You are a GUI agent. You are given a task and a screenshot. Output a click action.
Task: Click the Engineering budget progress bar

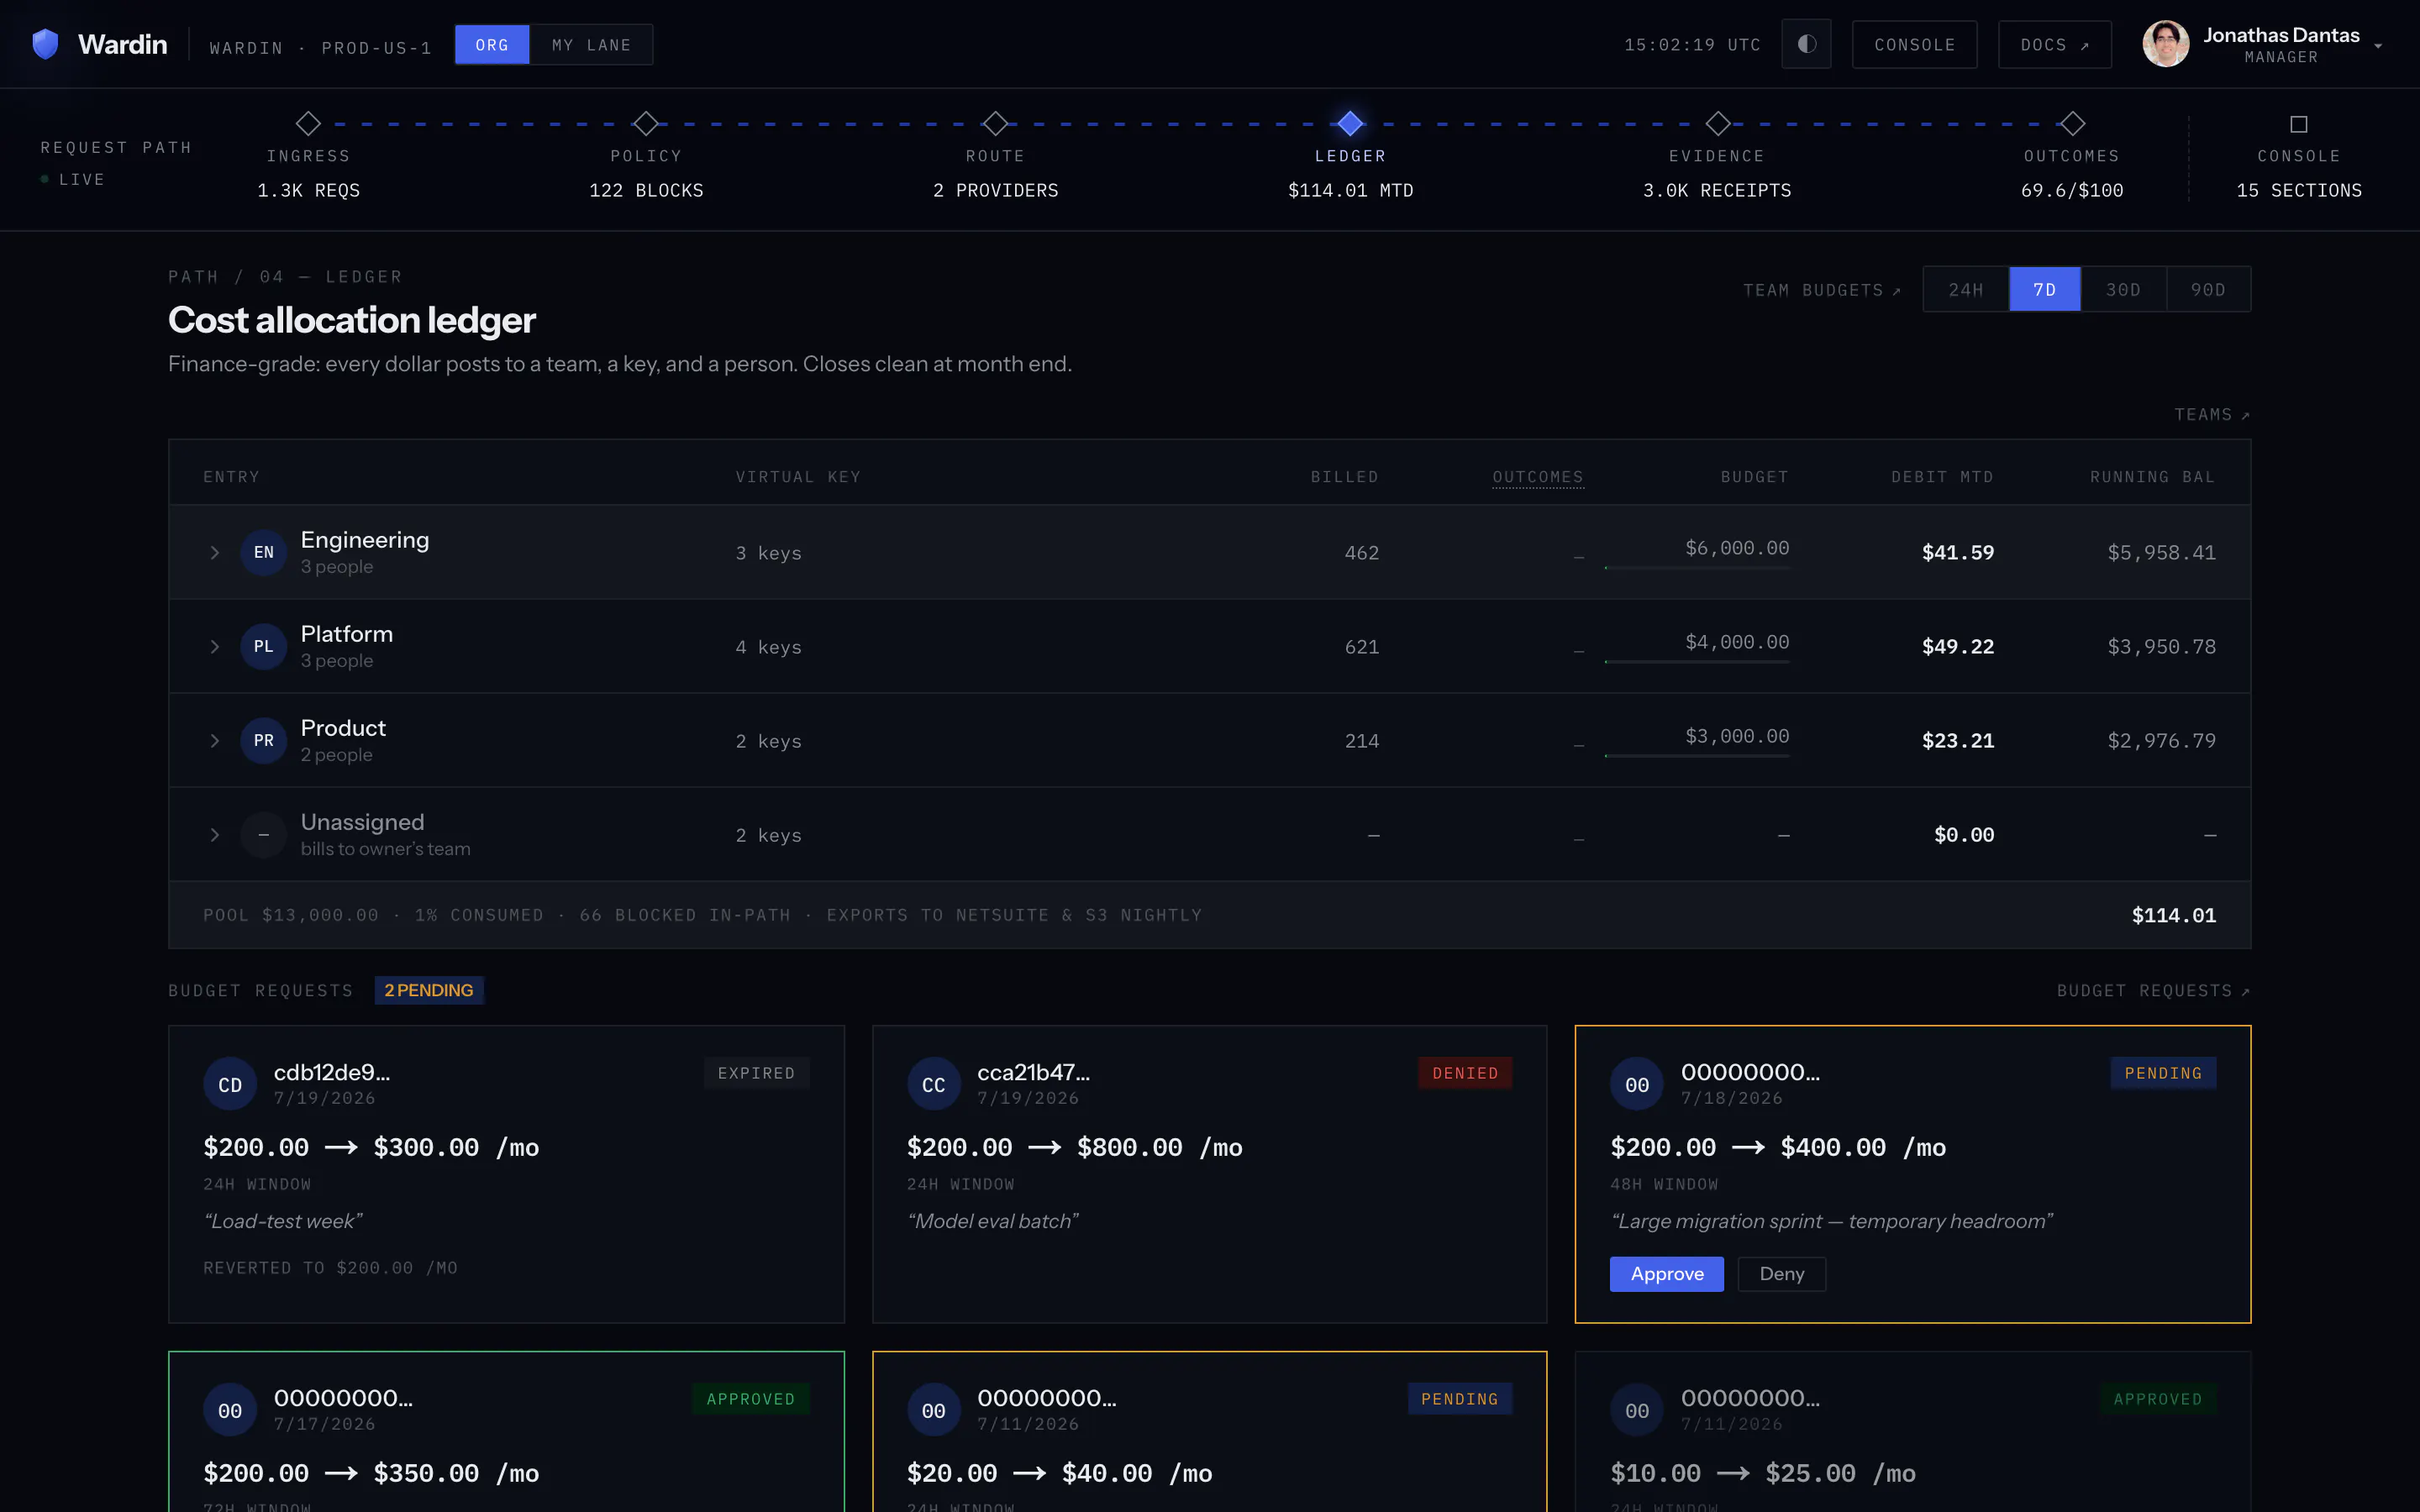point(1697,567)
